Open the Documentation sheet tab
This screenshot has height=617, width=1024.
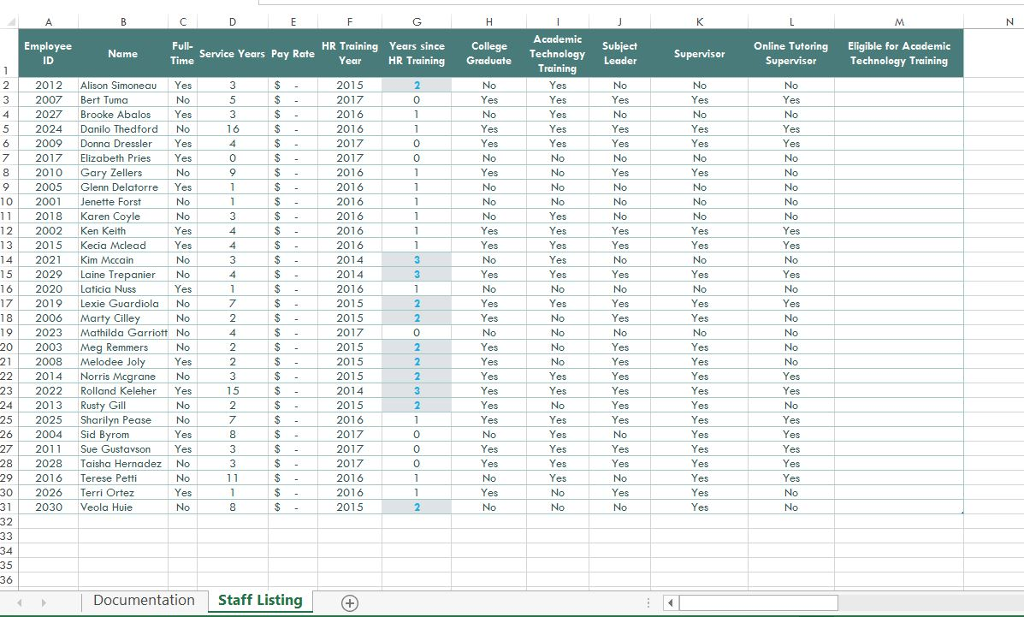click(x=144, y=601)
